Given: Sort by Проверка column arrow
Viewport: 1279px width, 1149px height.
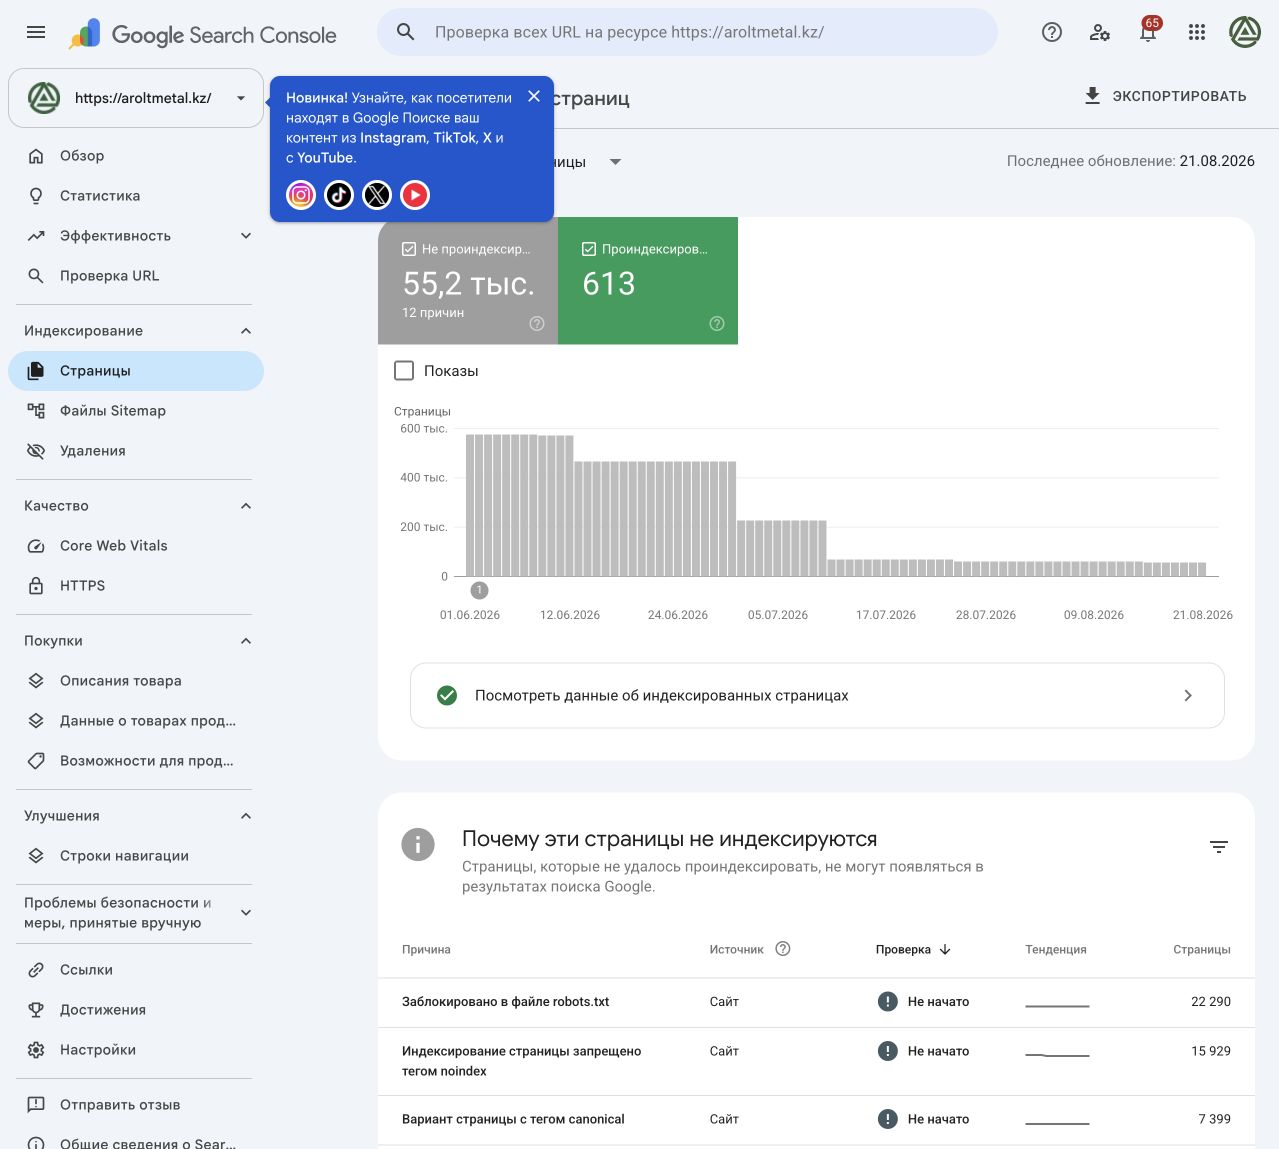Looking at the screenshot, I should [x=945, y=949].
